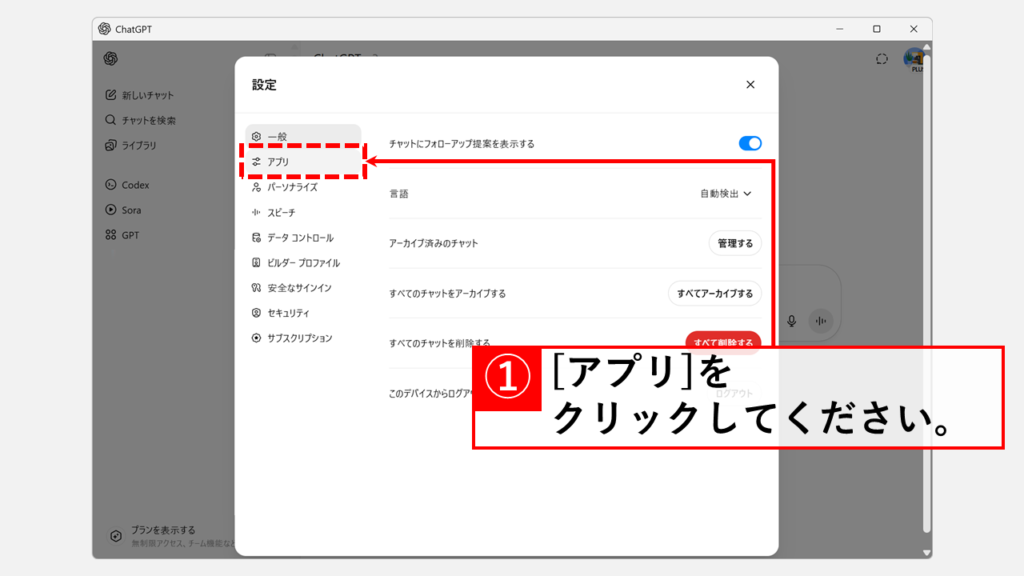Close the settings dialog with X
This screenshot has height=576, width=1024.
coord(750,85)
